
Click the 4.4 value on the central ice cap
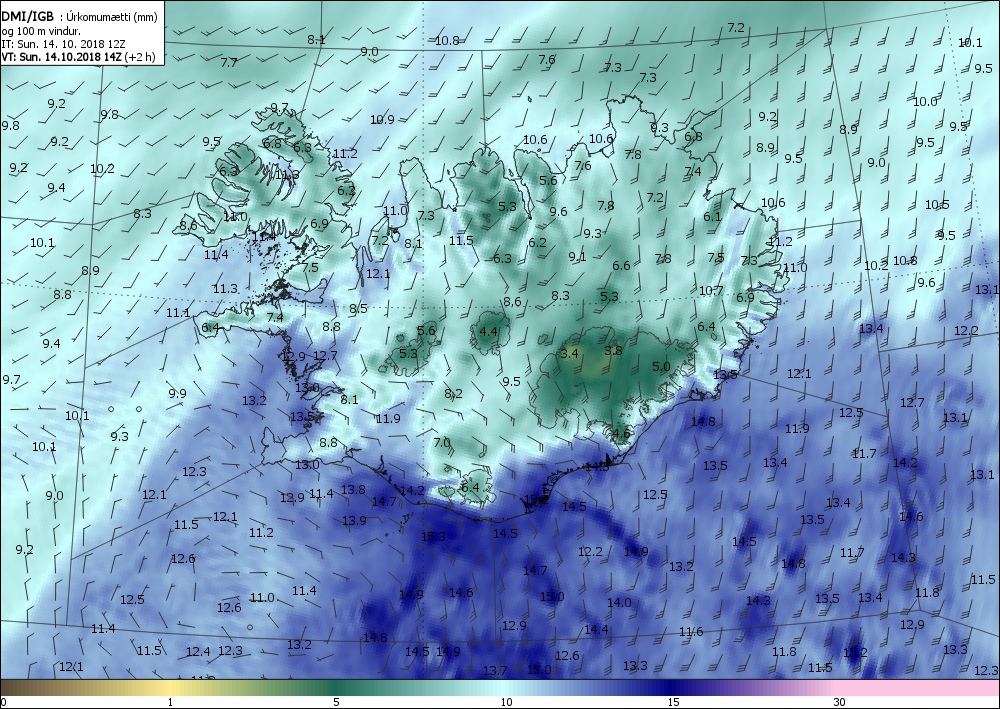tap(488, 331)
